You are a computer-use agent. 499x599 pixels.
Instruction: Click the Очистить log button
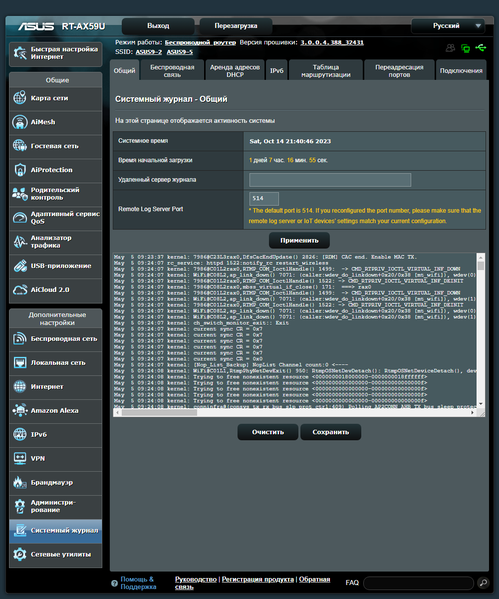coord(268,432)
